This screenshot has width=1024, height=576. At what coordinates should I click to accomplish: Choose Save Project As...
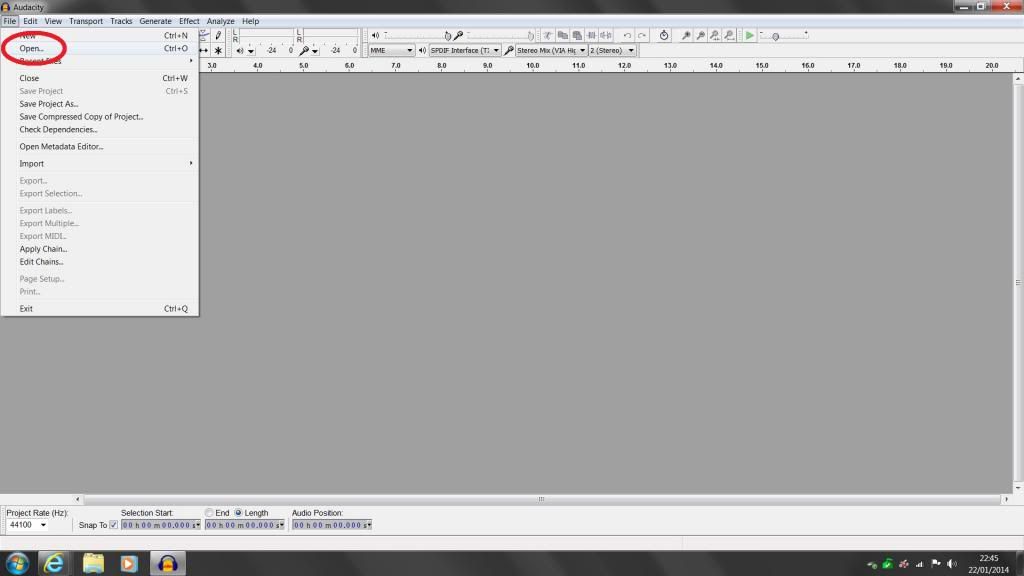(x=99, y=104)
